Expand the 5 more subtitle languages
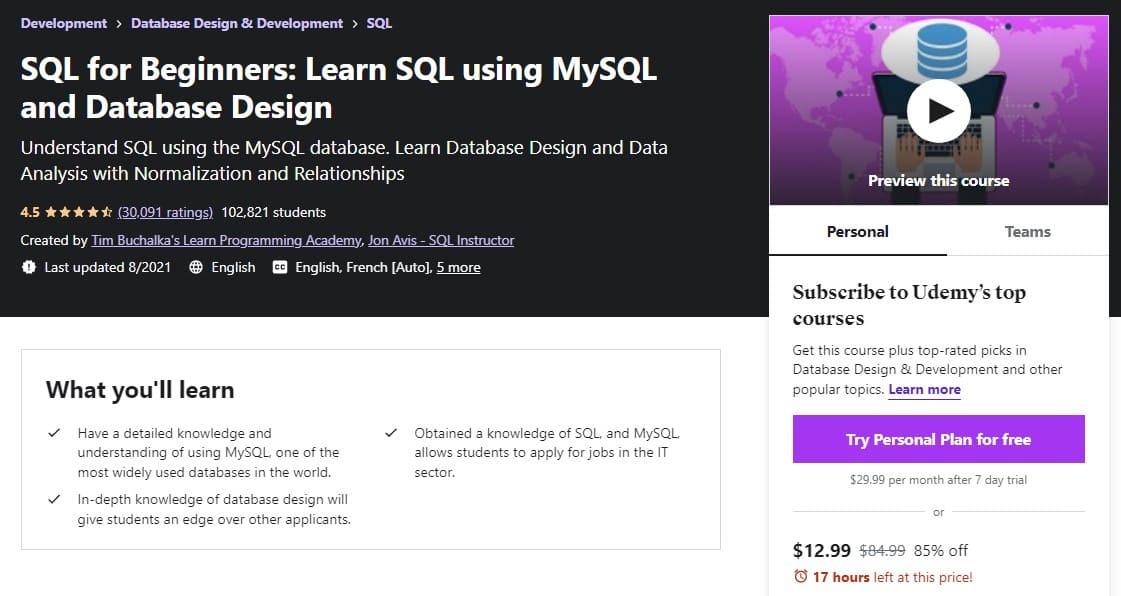1121x596 pixels. (x=458, y=267)
